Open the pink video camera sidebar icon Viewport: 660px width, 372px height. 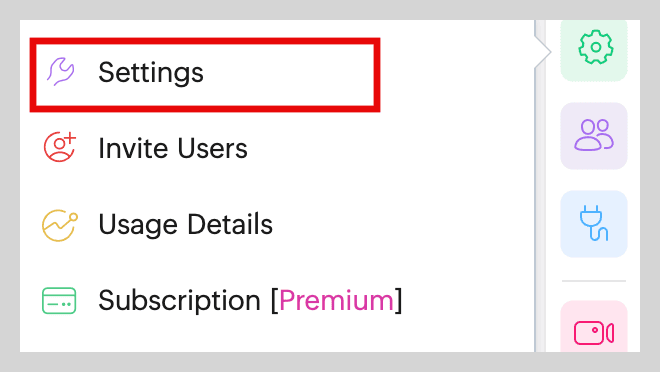pos(594,327)
